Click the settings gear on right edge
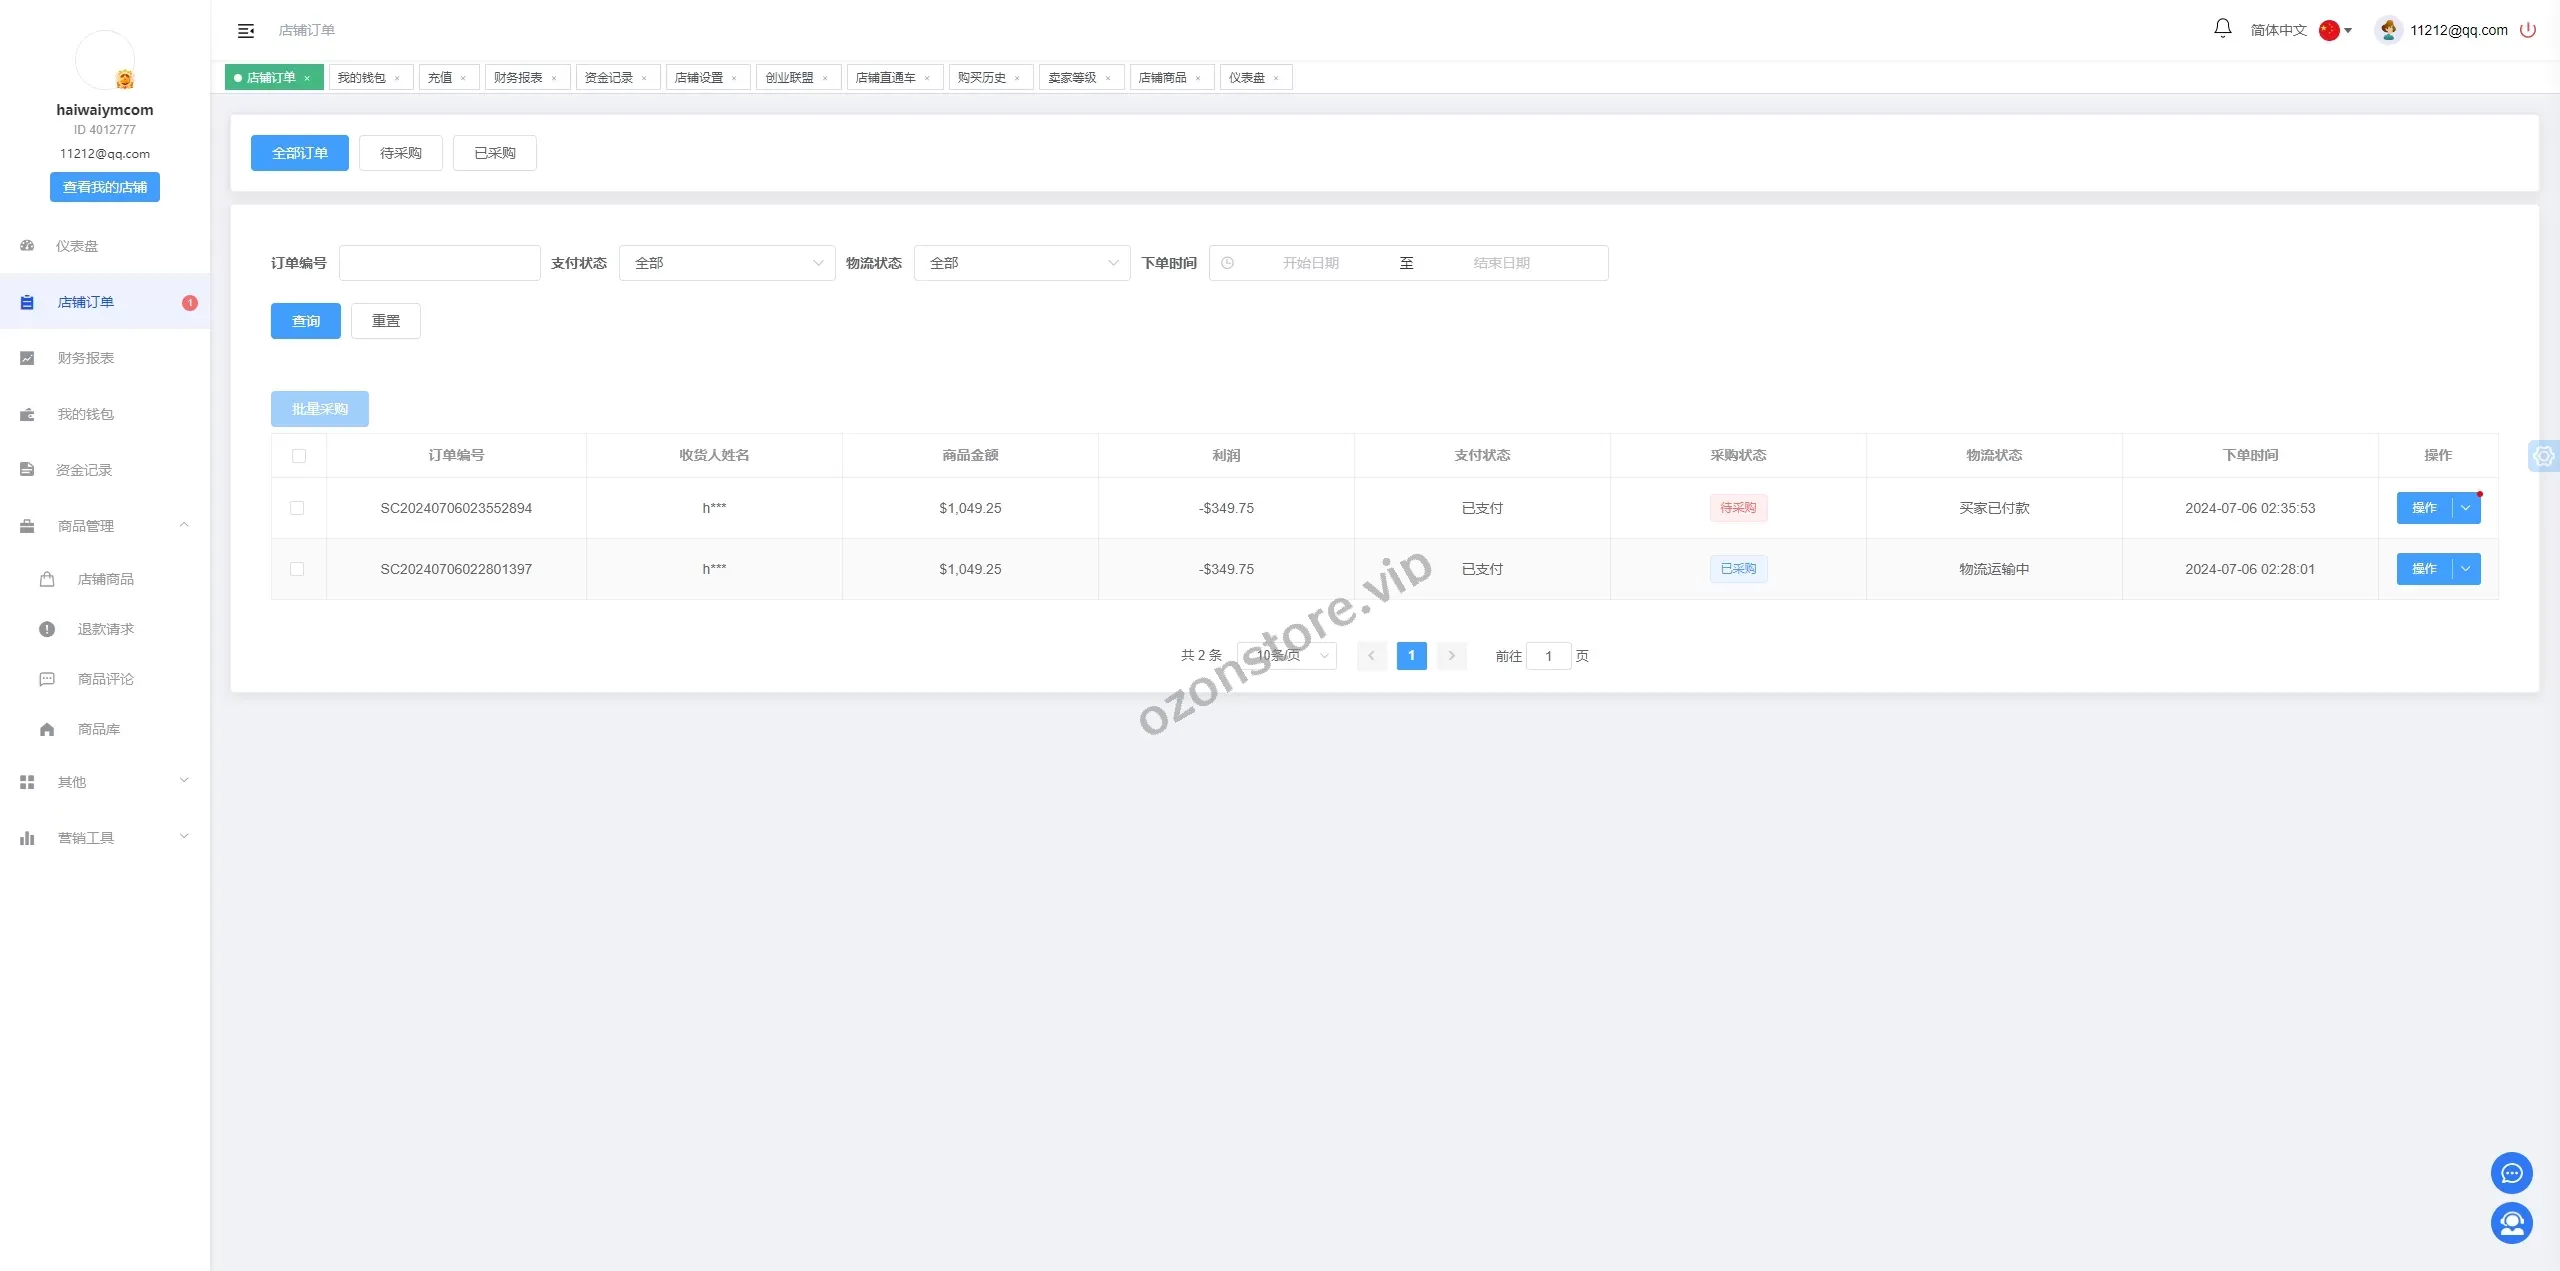Screen dimensions: 2560x1271 coord(2543,457)
